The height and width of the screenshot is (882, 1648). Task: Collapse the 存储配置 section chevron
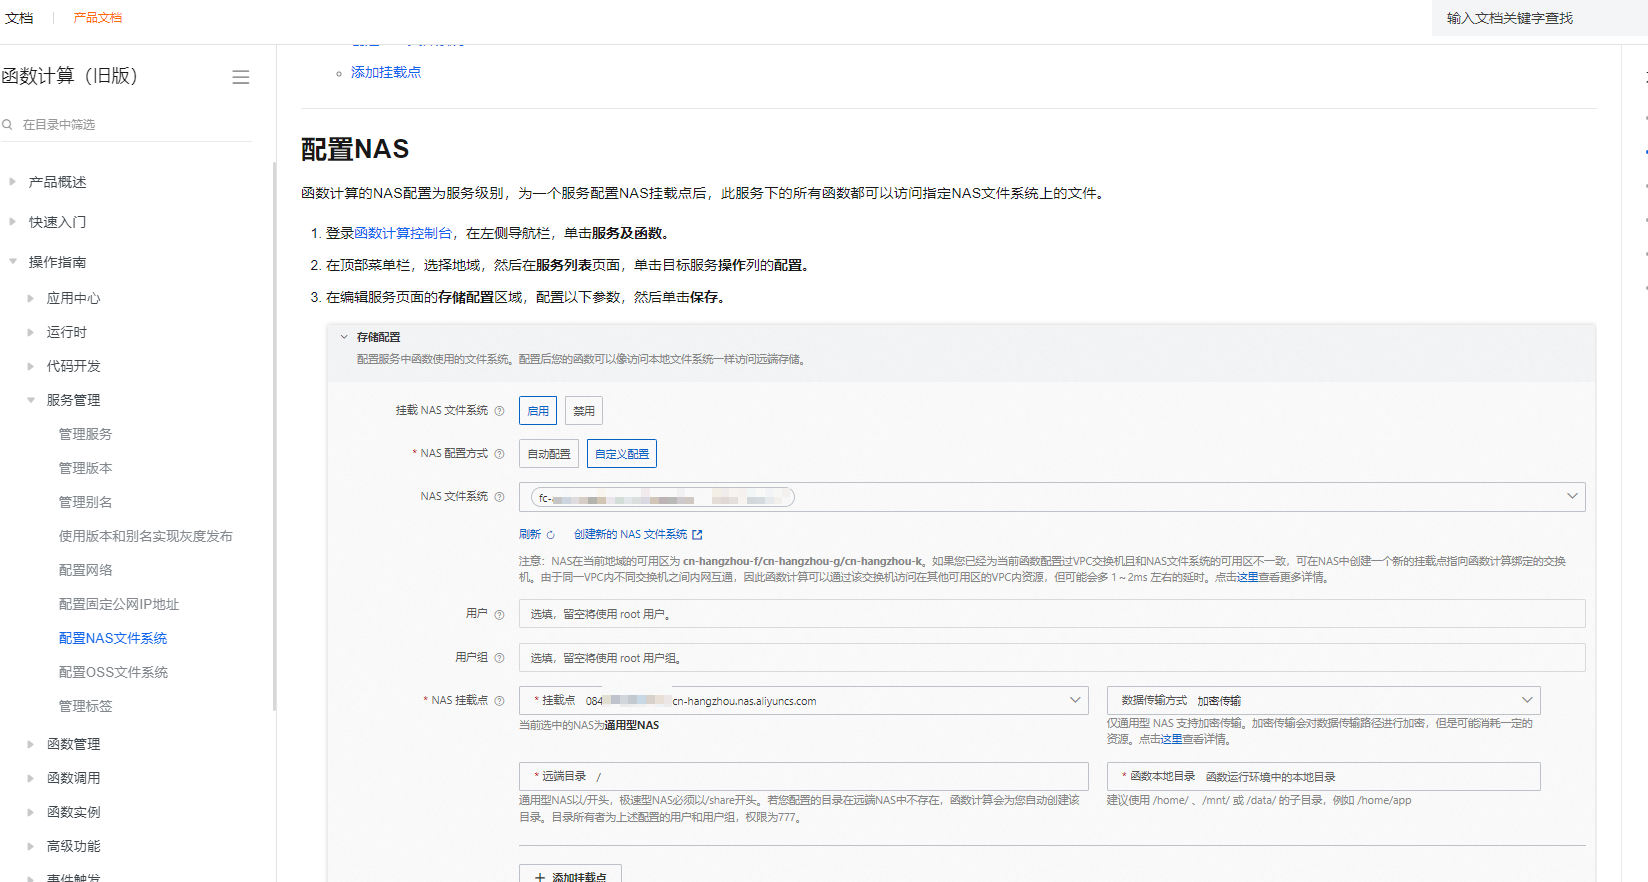[x=344, y=337]
